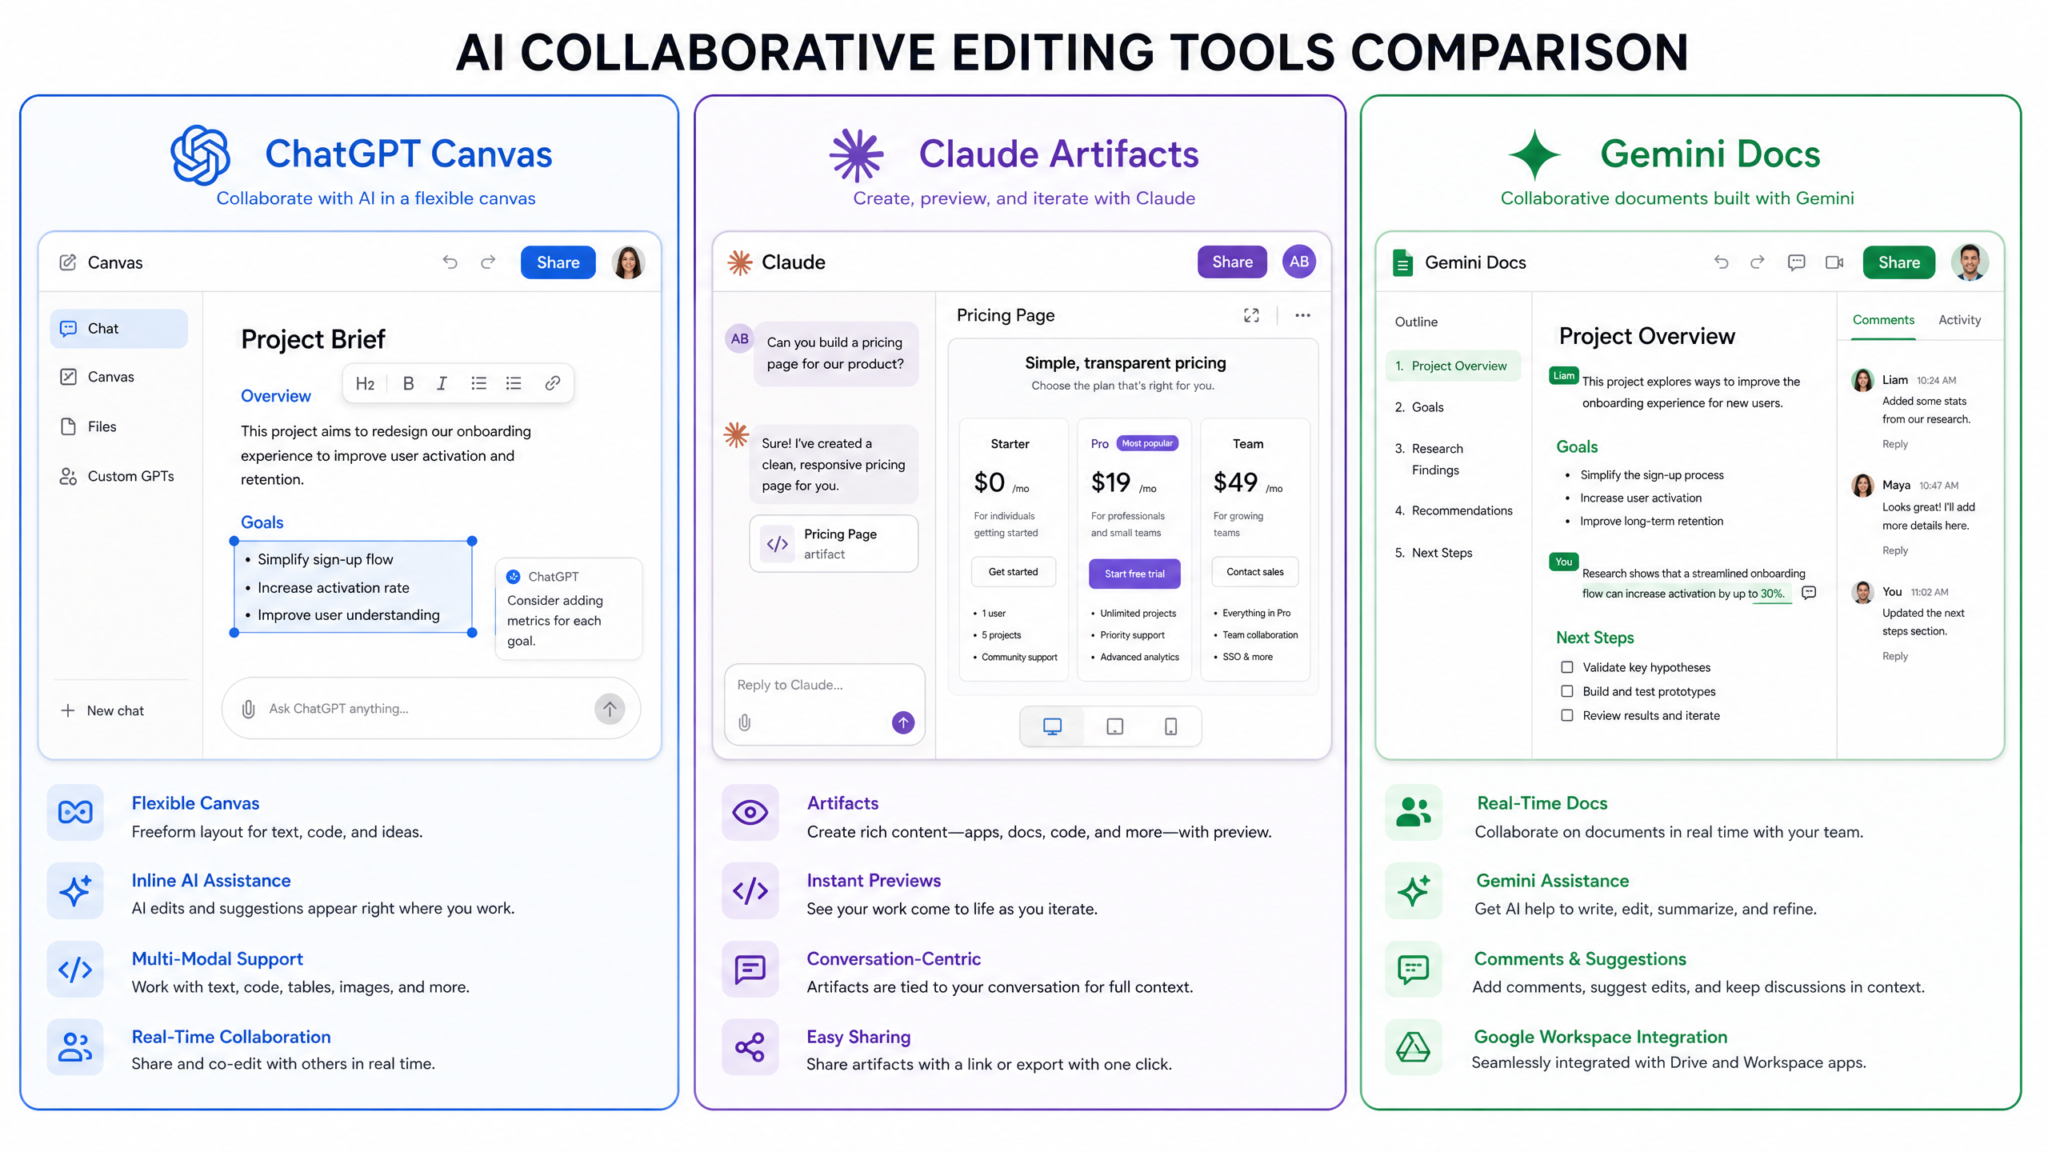Open comments icon in Gemini Docs header
This screenshot has height=1152, width=2048.
(1796, 262)
